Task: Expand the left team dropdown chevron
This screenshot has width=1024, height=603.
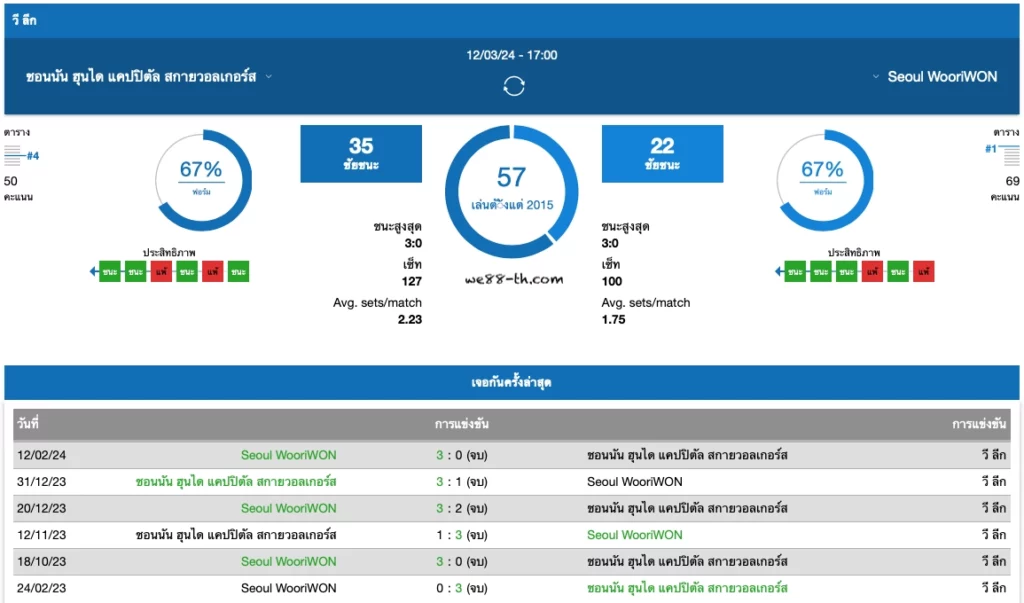Action: (x=268, y=76)
